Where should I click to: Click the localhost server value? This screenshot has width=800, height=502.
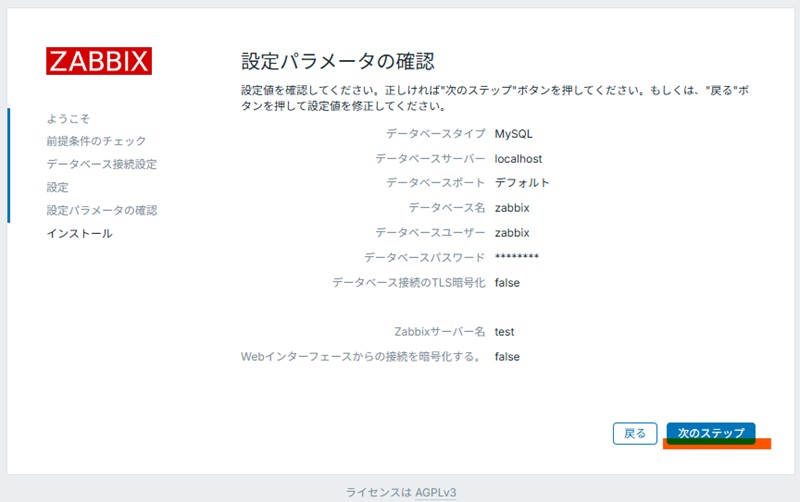pos(518,159)
